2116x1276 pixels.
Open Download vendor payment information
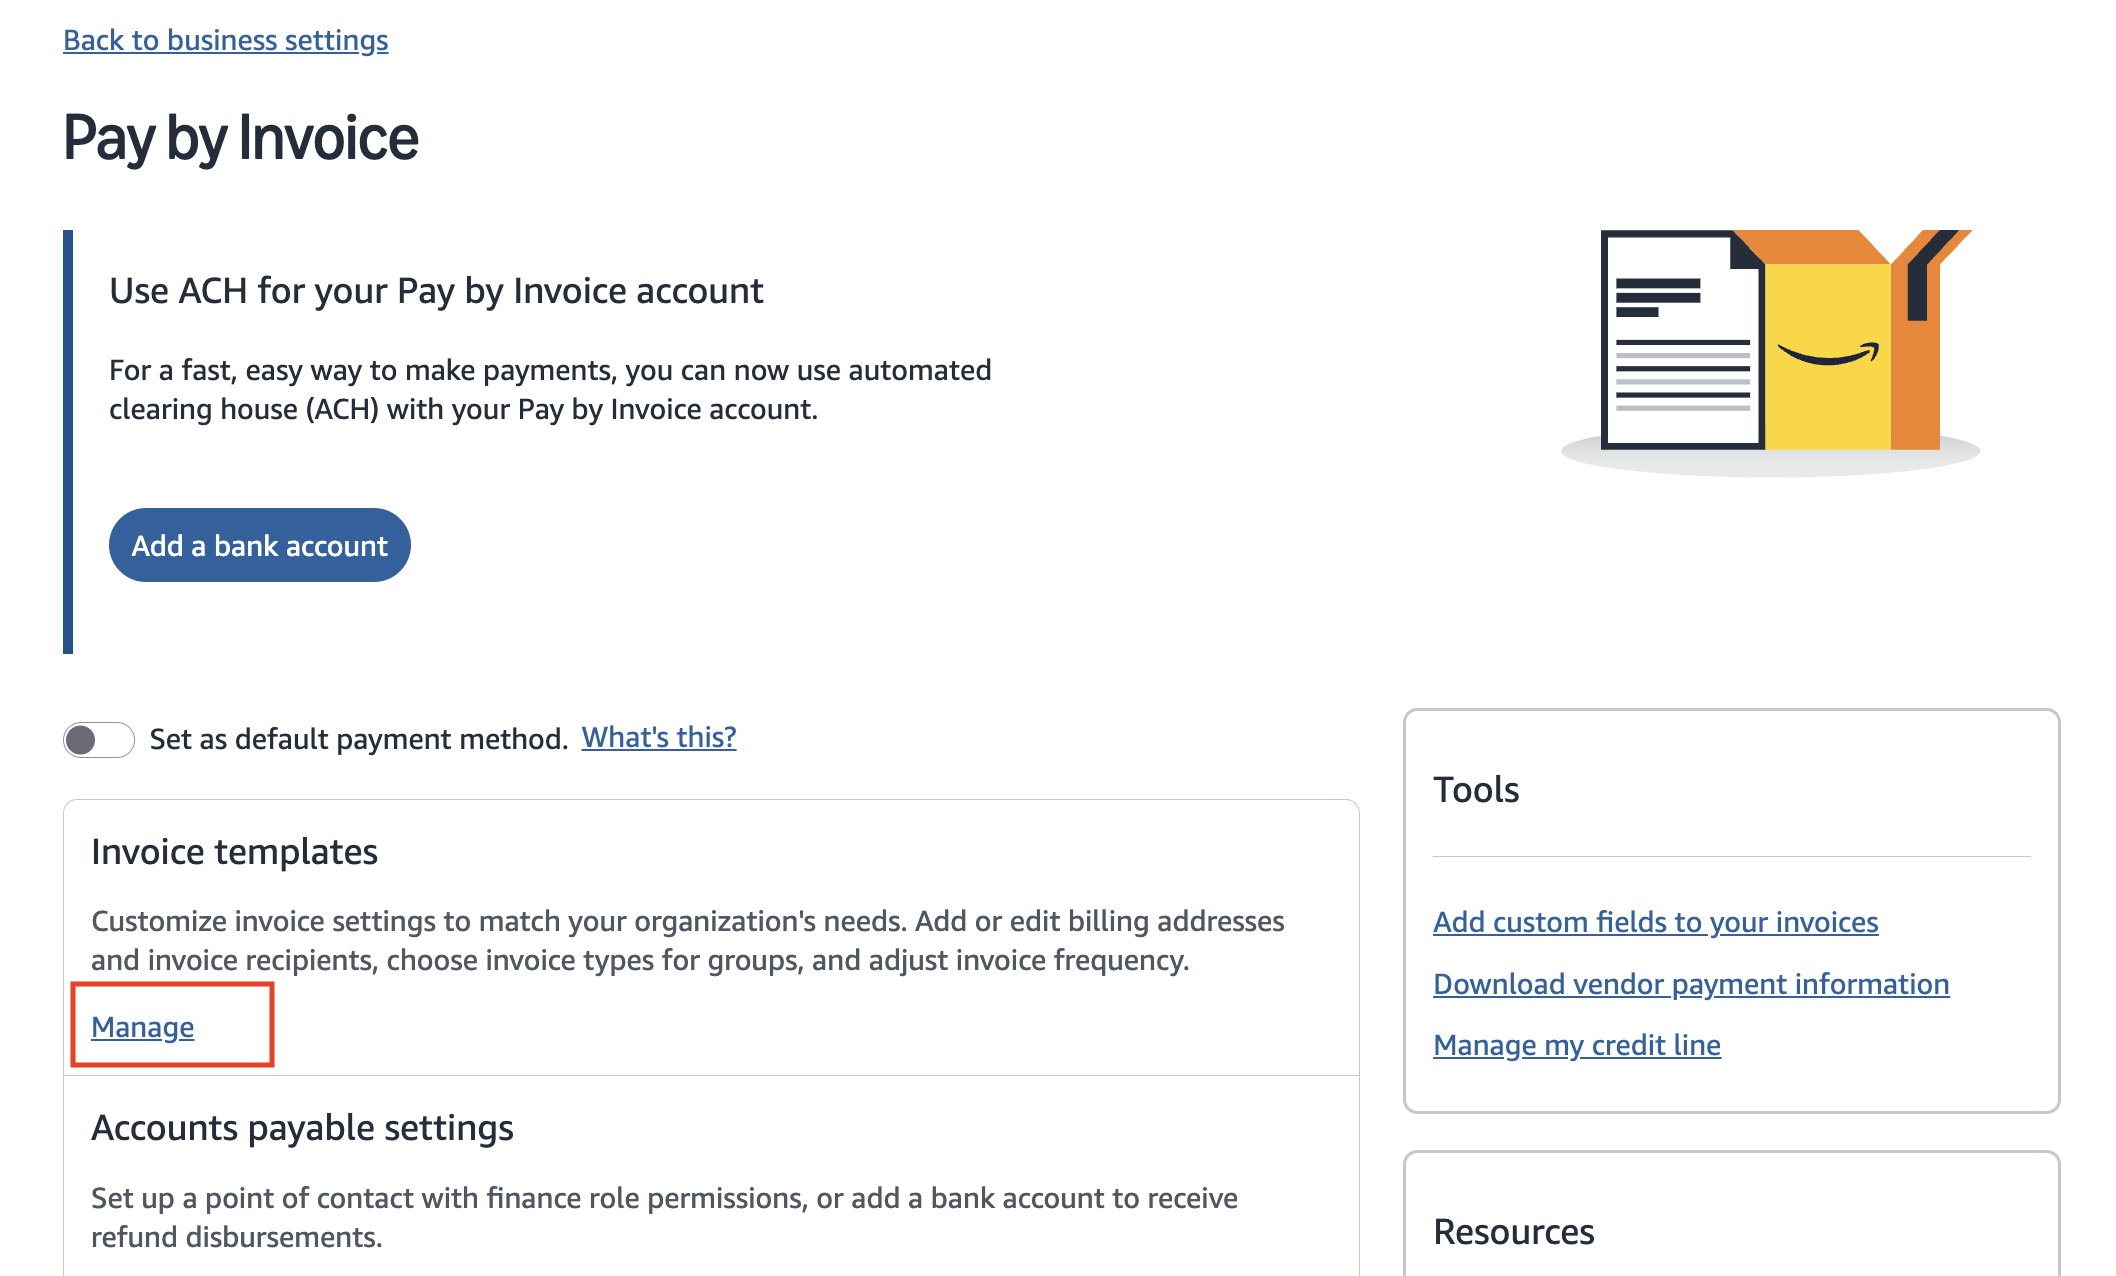coord(1690,984)
